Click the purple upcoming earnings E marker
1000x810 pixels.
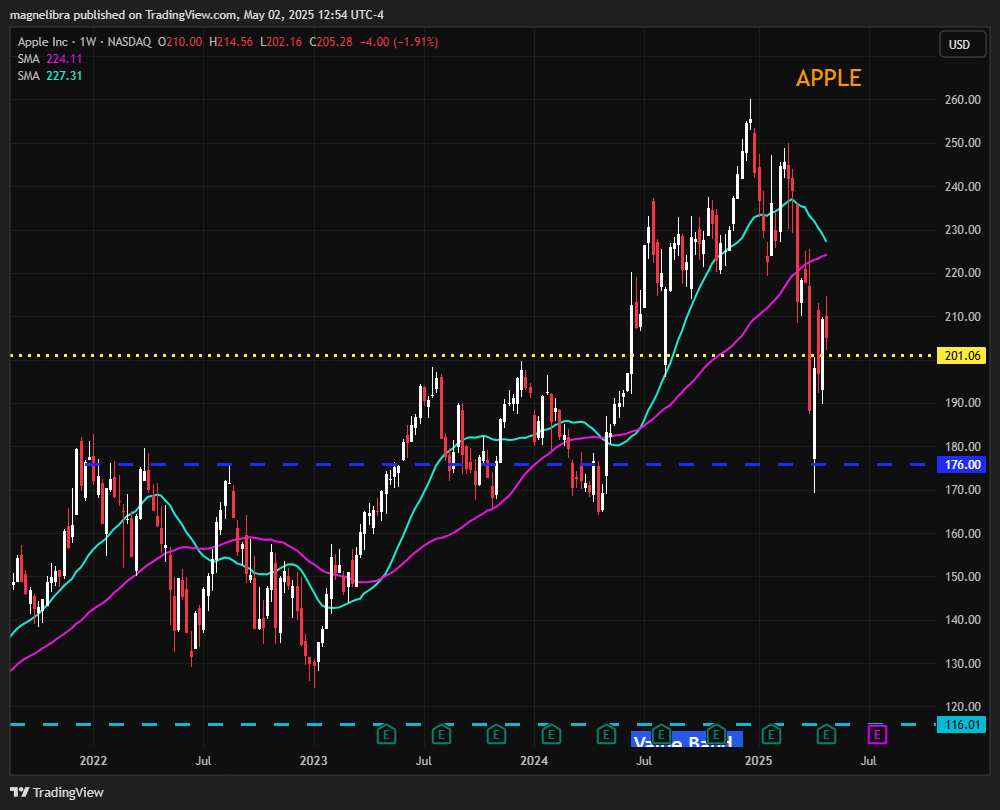tap(878, 735)
